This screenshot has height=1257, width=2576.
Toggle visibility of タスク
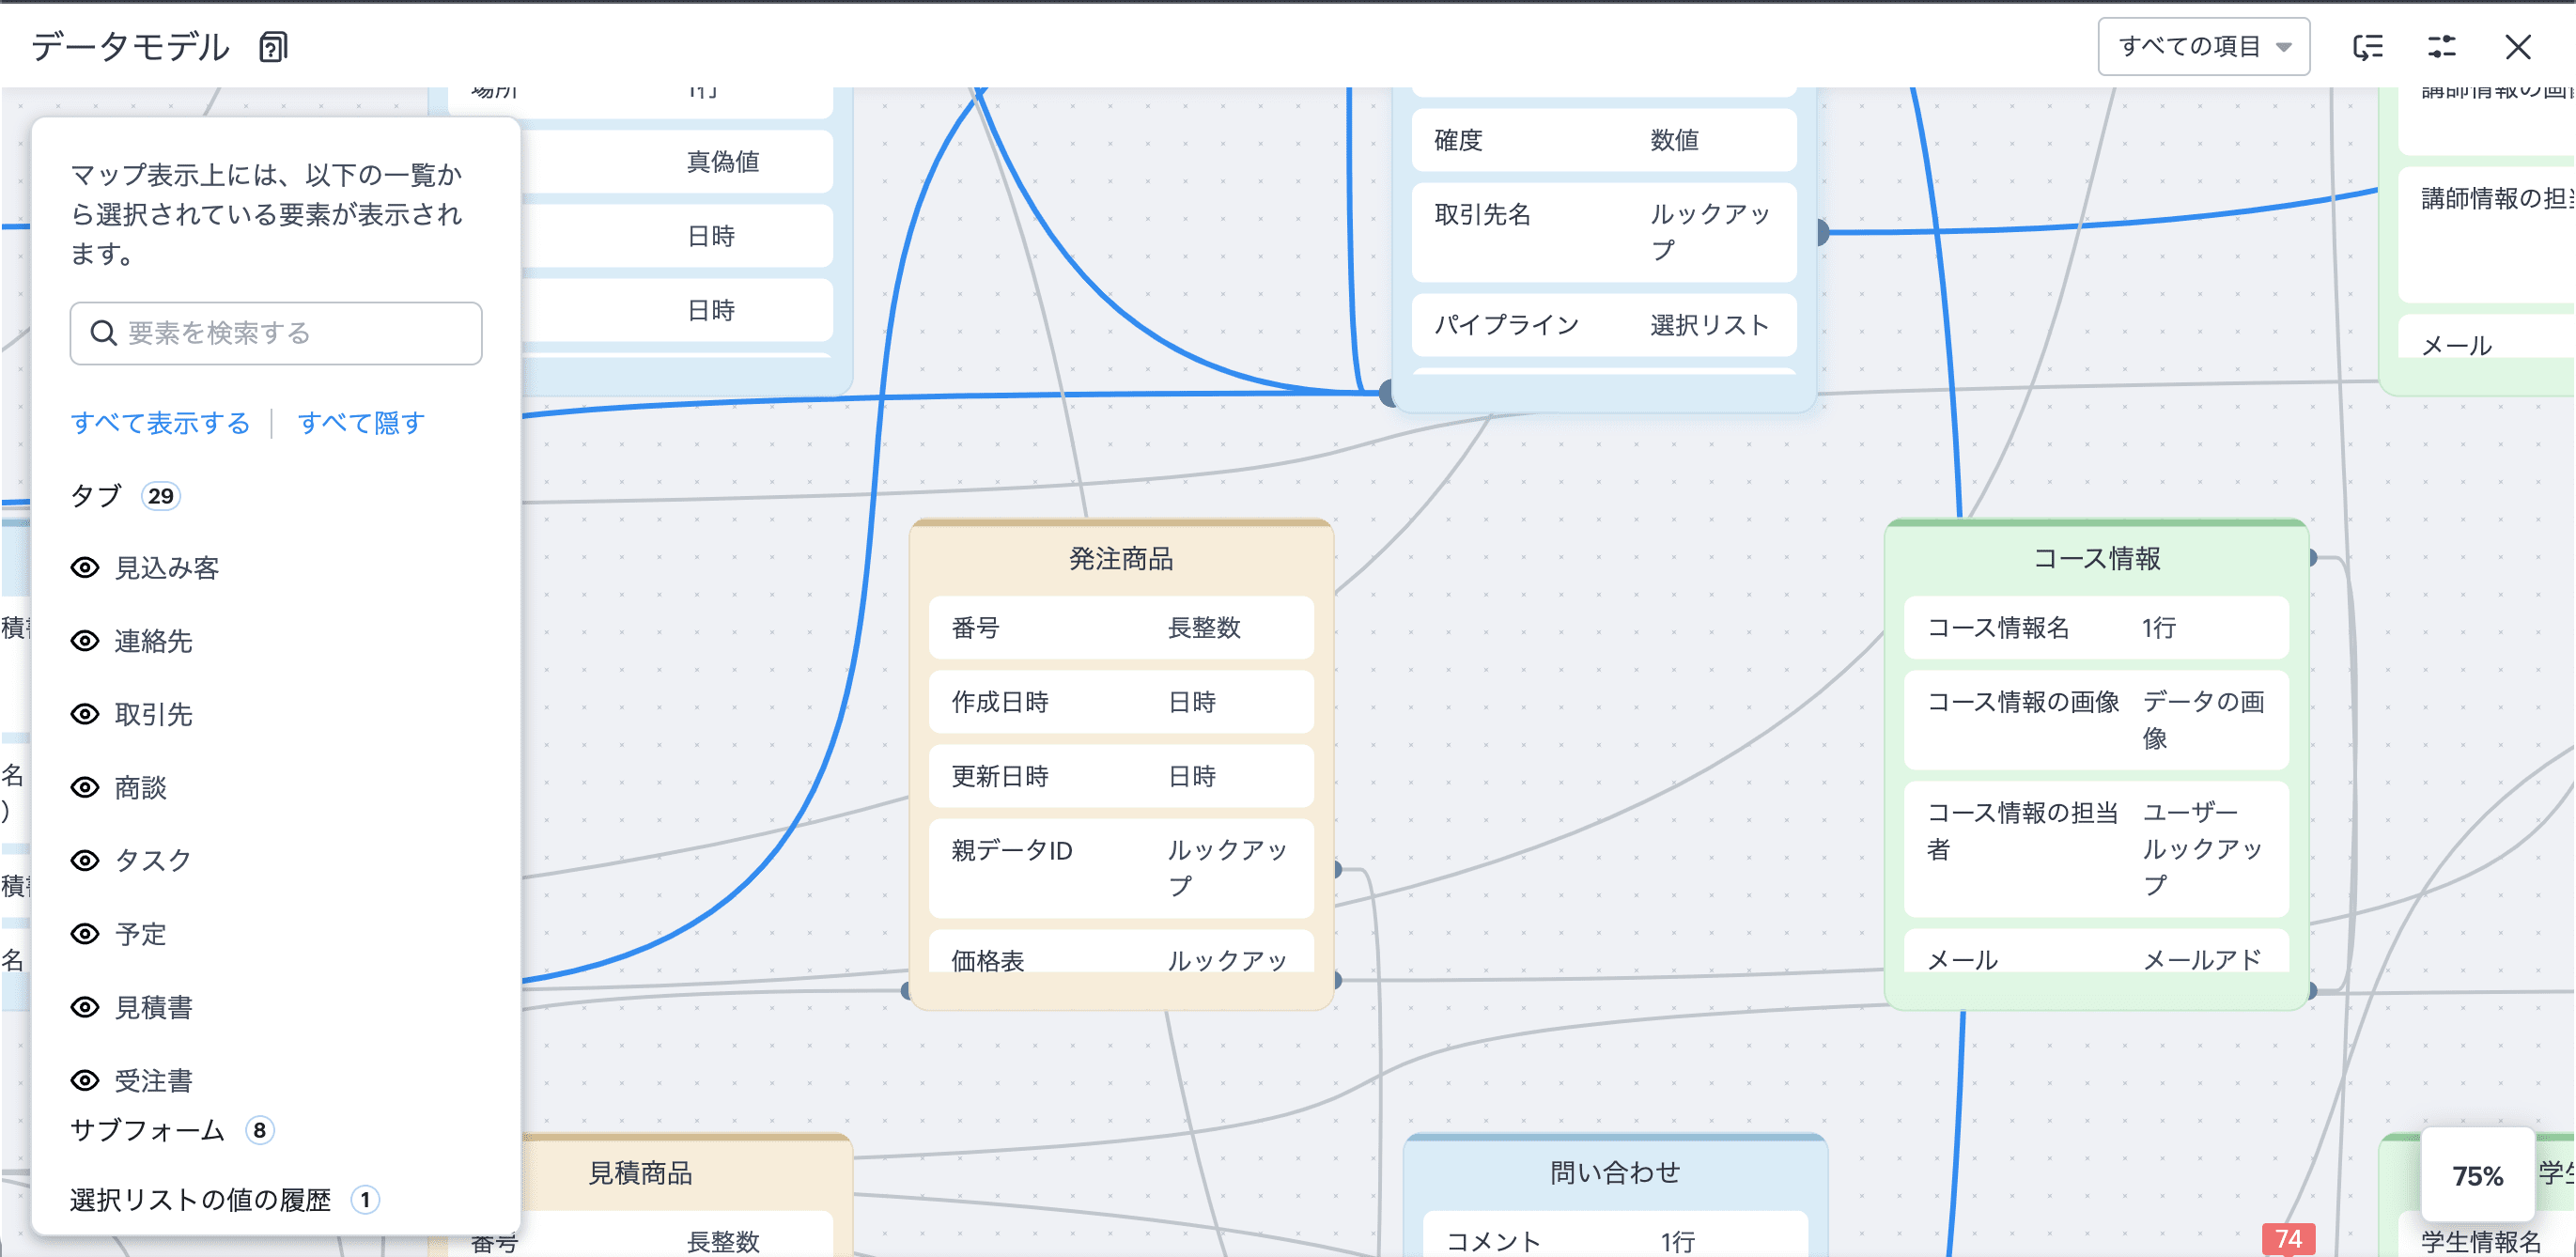point(85,861)
